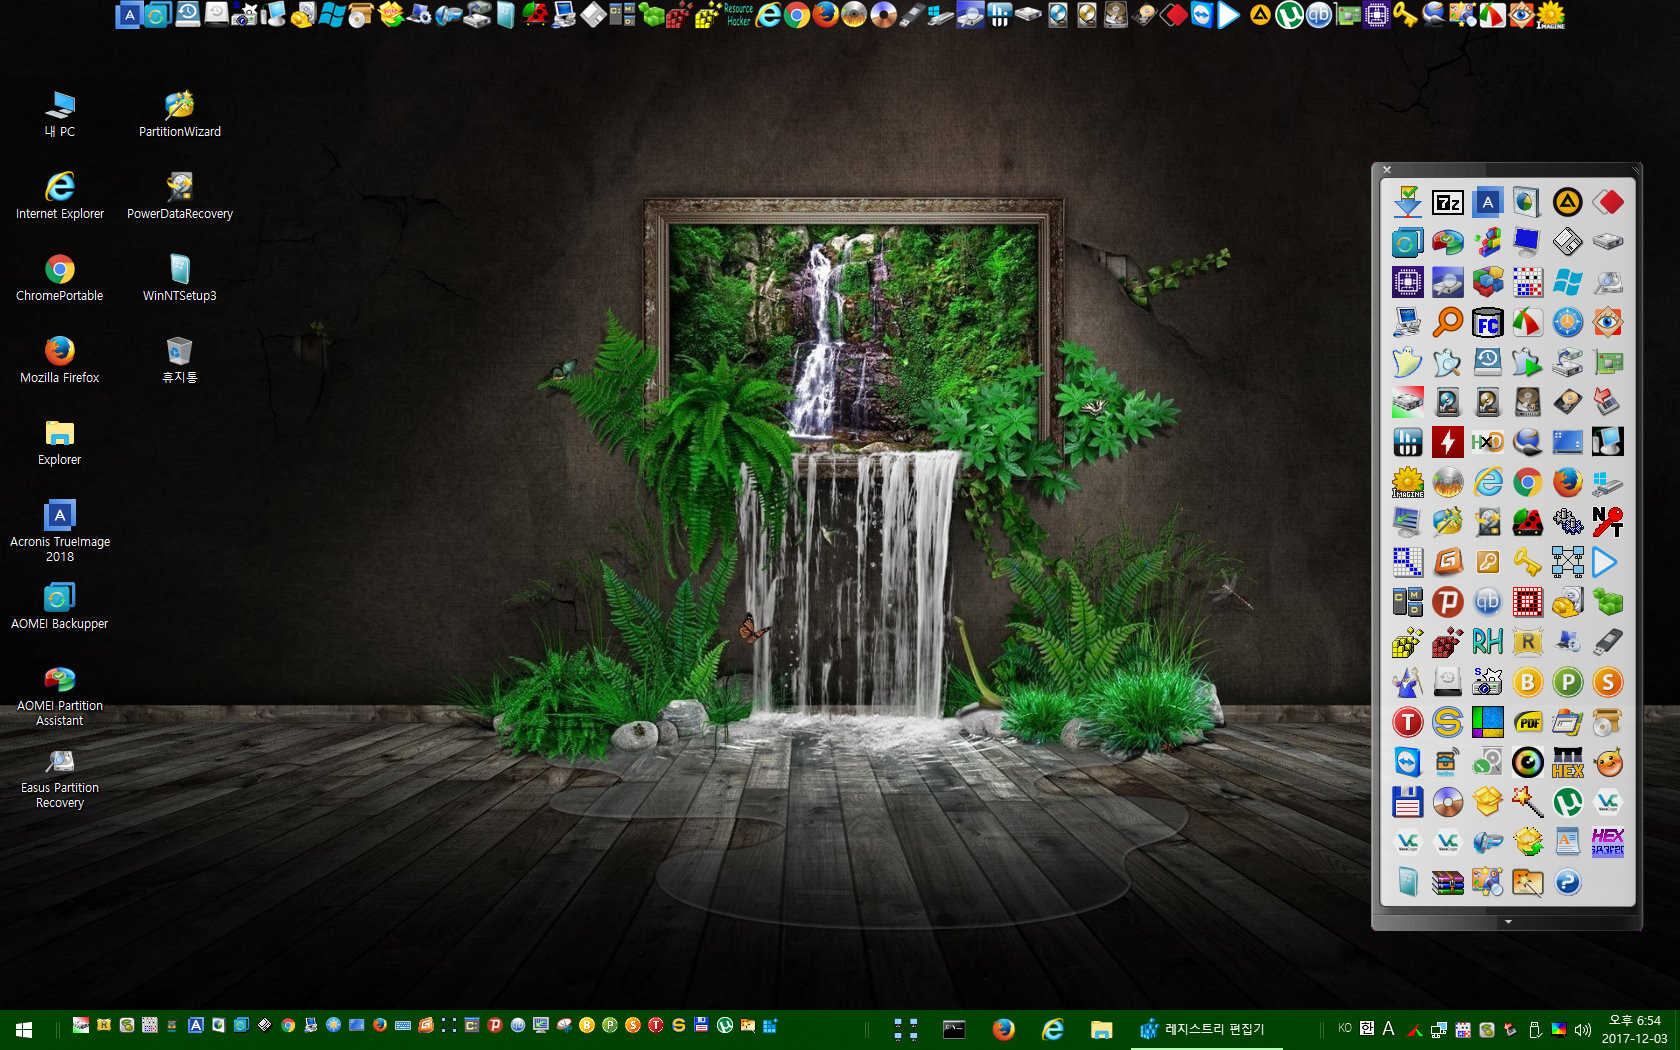This screenshot has width=1680, height=1050.
Task: Open green P circle icon in launcher
Action: coord(1567,682)
